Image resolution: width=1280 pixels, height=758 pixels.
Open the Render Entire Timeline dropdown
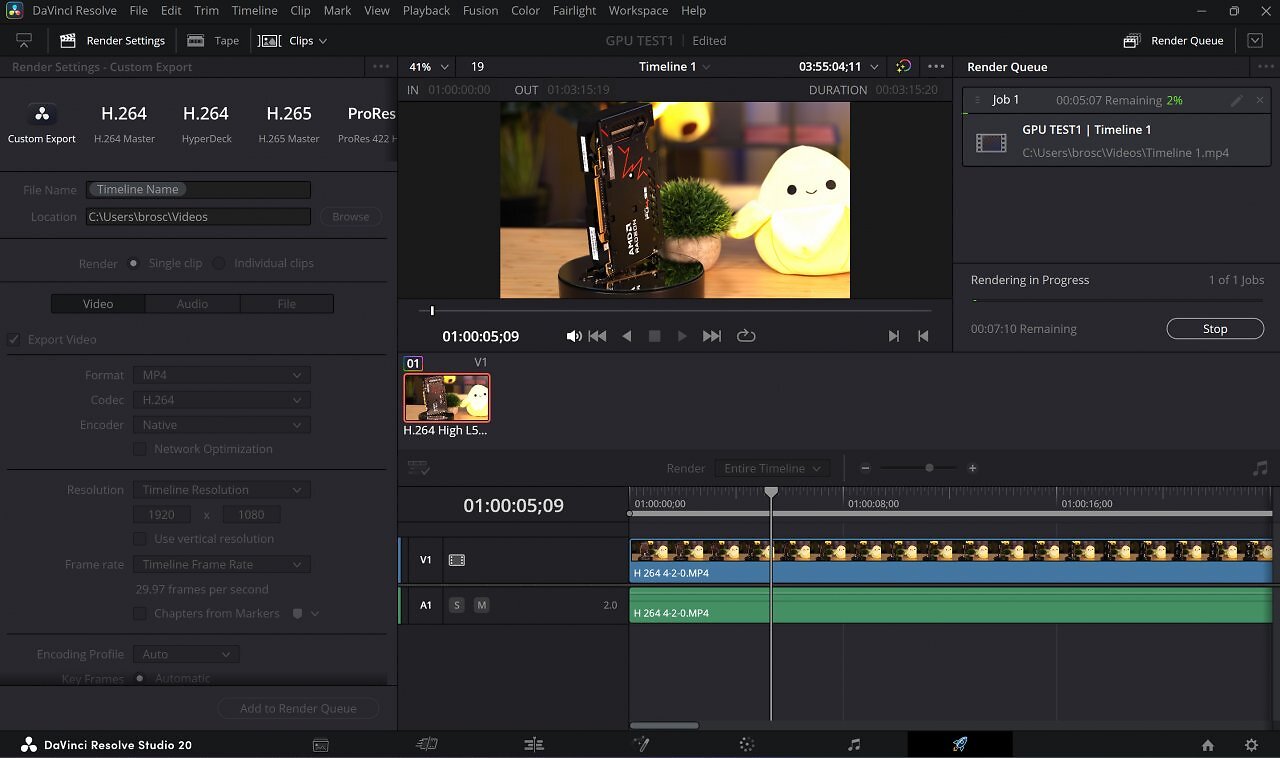coord(772,468)
